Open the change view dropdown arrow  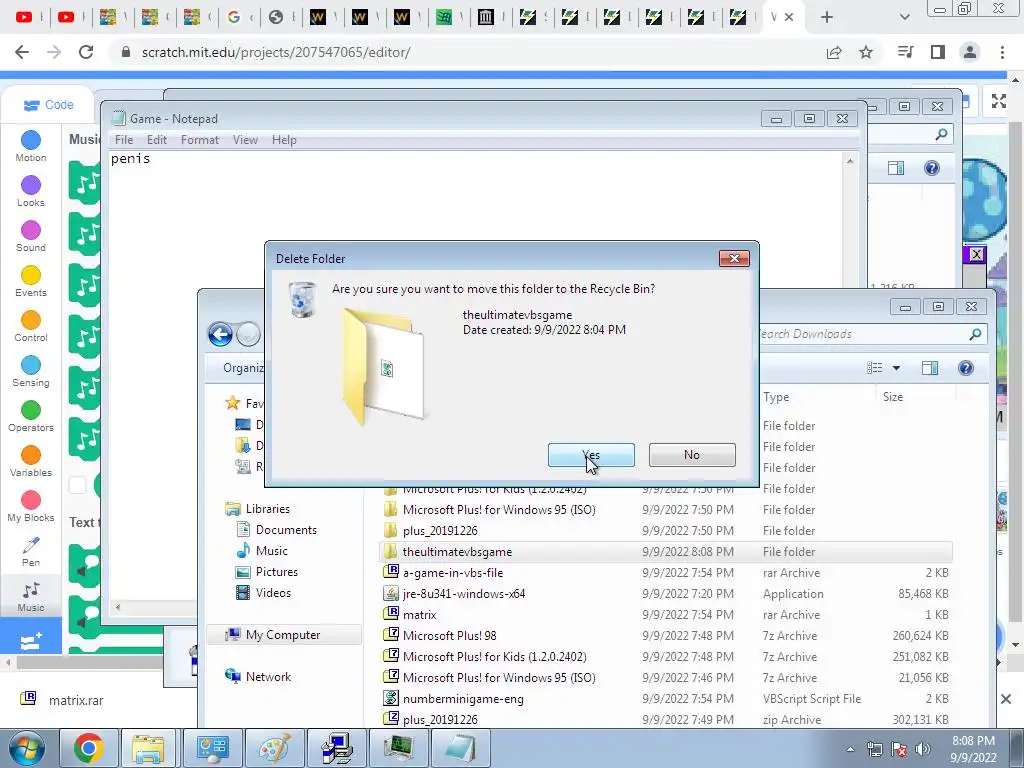click(896, 368)
